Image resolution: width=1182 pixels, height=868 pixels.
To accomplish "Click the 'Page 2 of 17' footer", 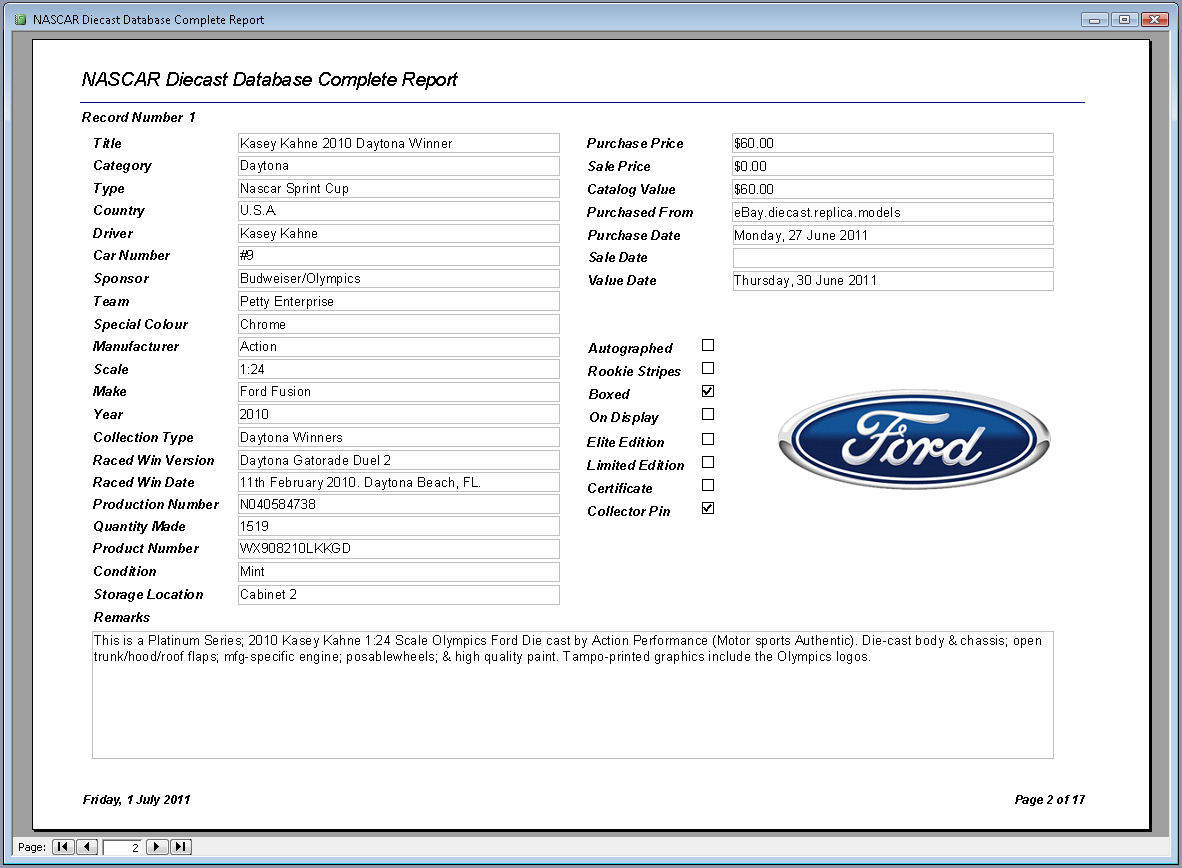I will 1049,799.
